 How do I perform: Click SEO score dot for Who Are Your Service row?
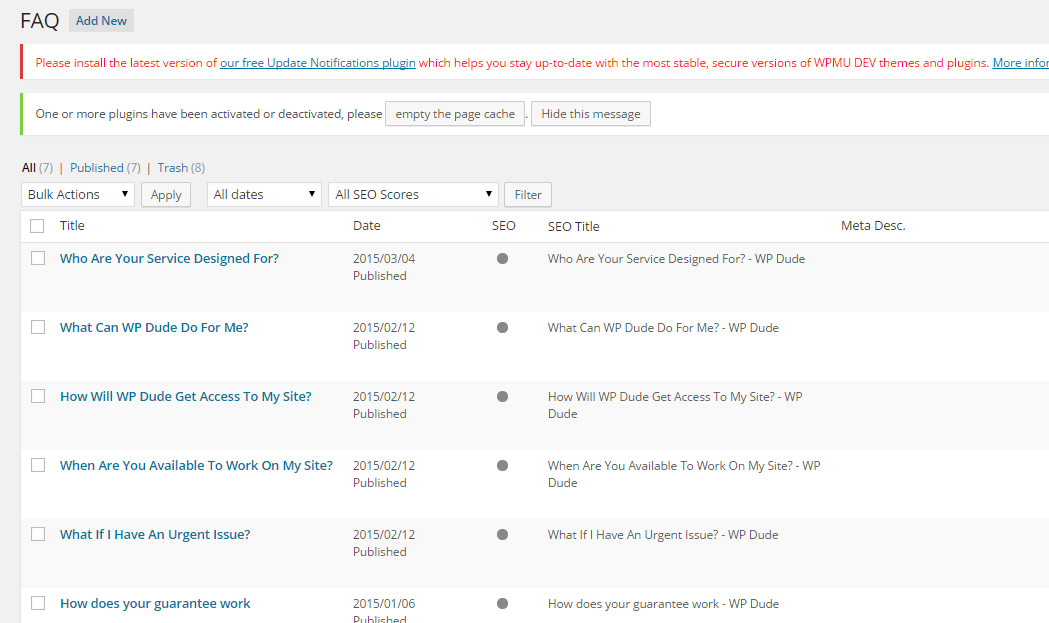click(x=502, y=258)
